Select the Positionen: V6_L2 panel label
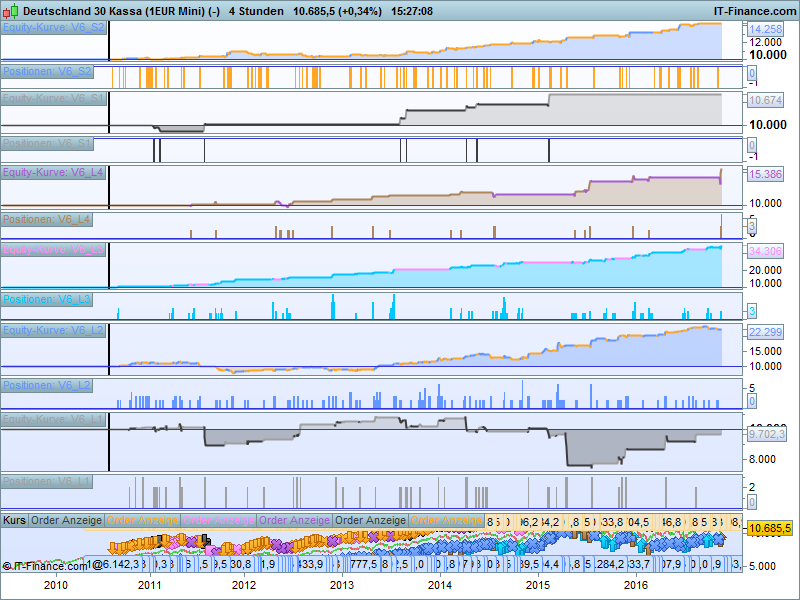Viewport: 800px width, 600px height. click(47, 385)
